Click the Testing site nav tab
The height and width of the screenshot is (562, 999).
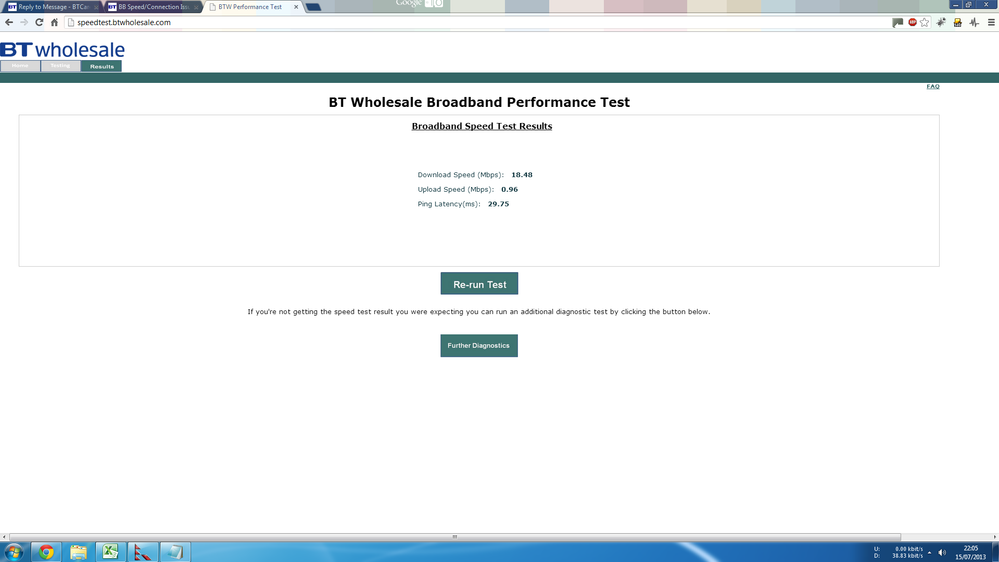[61, 66]
